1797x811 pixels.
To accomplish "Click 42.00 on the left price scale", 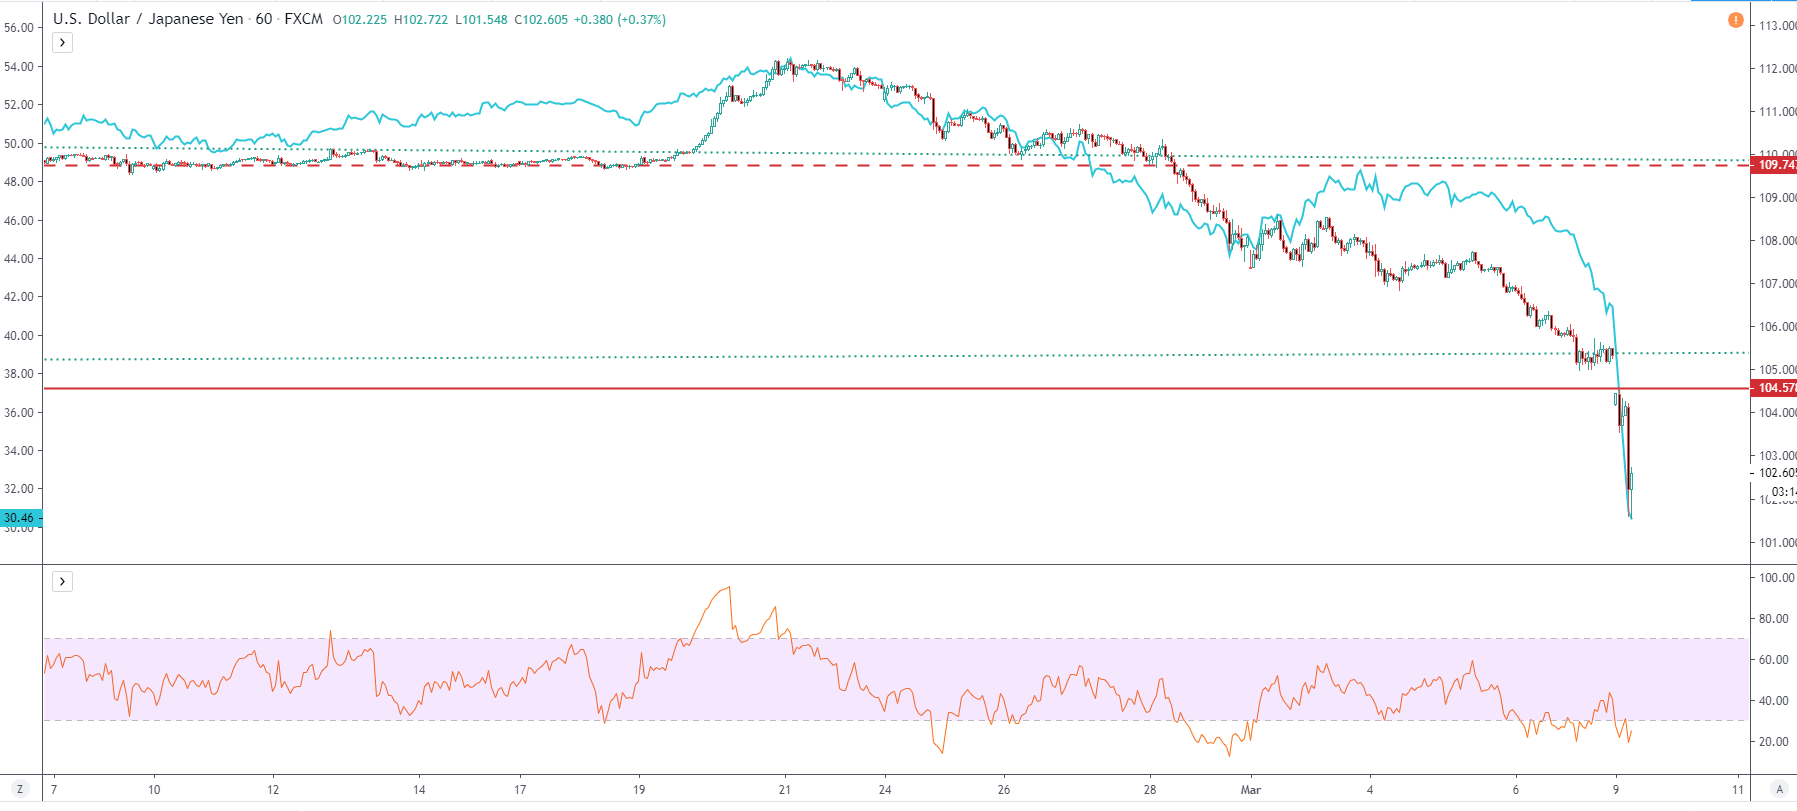I will (19, 297).
